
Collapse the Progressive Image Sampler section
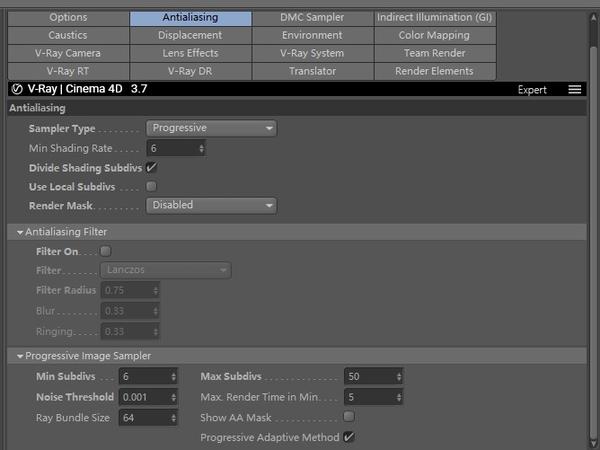[x=20, y=356]
